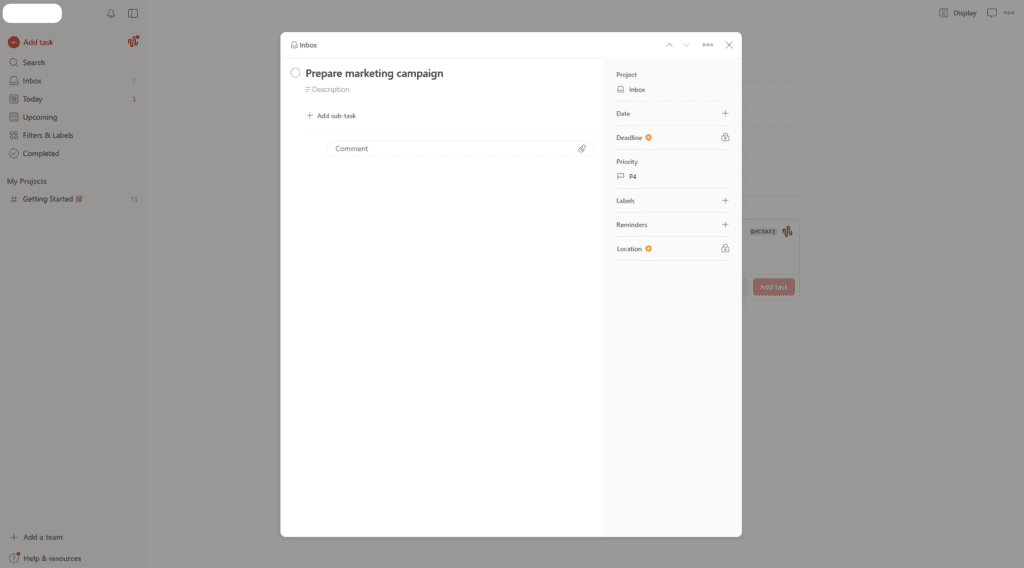Open Date field row

pyautogui.click(x=672, y=114)
